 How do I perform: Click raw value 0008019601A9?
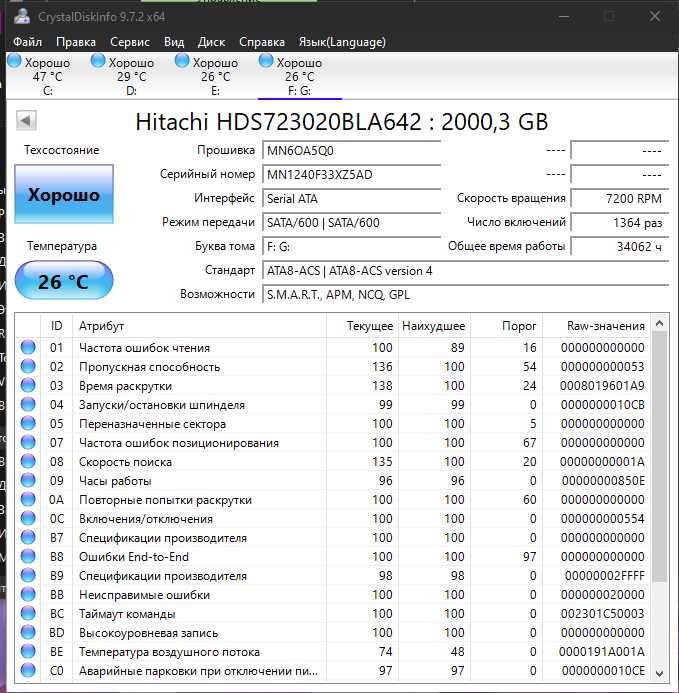[602, 386]
